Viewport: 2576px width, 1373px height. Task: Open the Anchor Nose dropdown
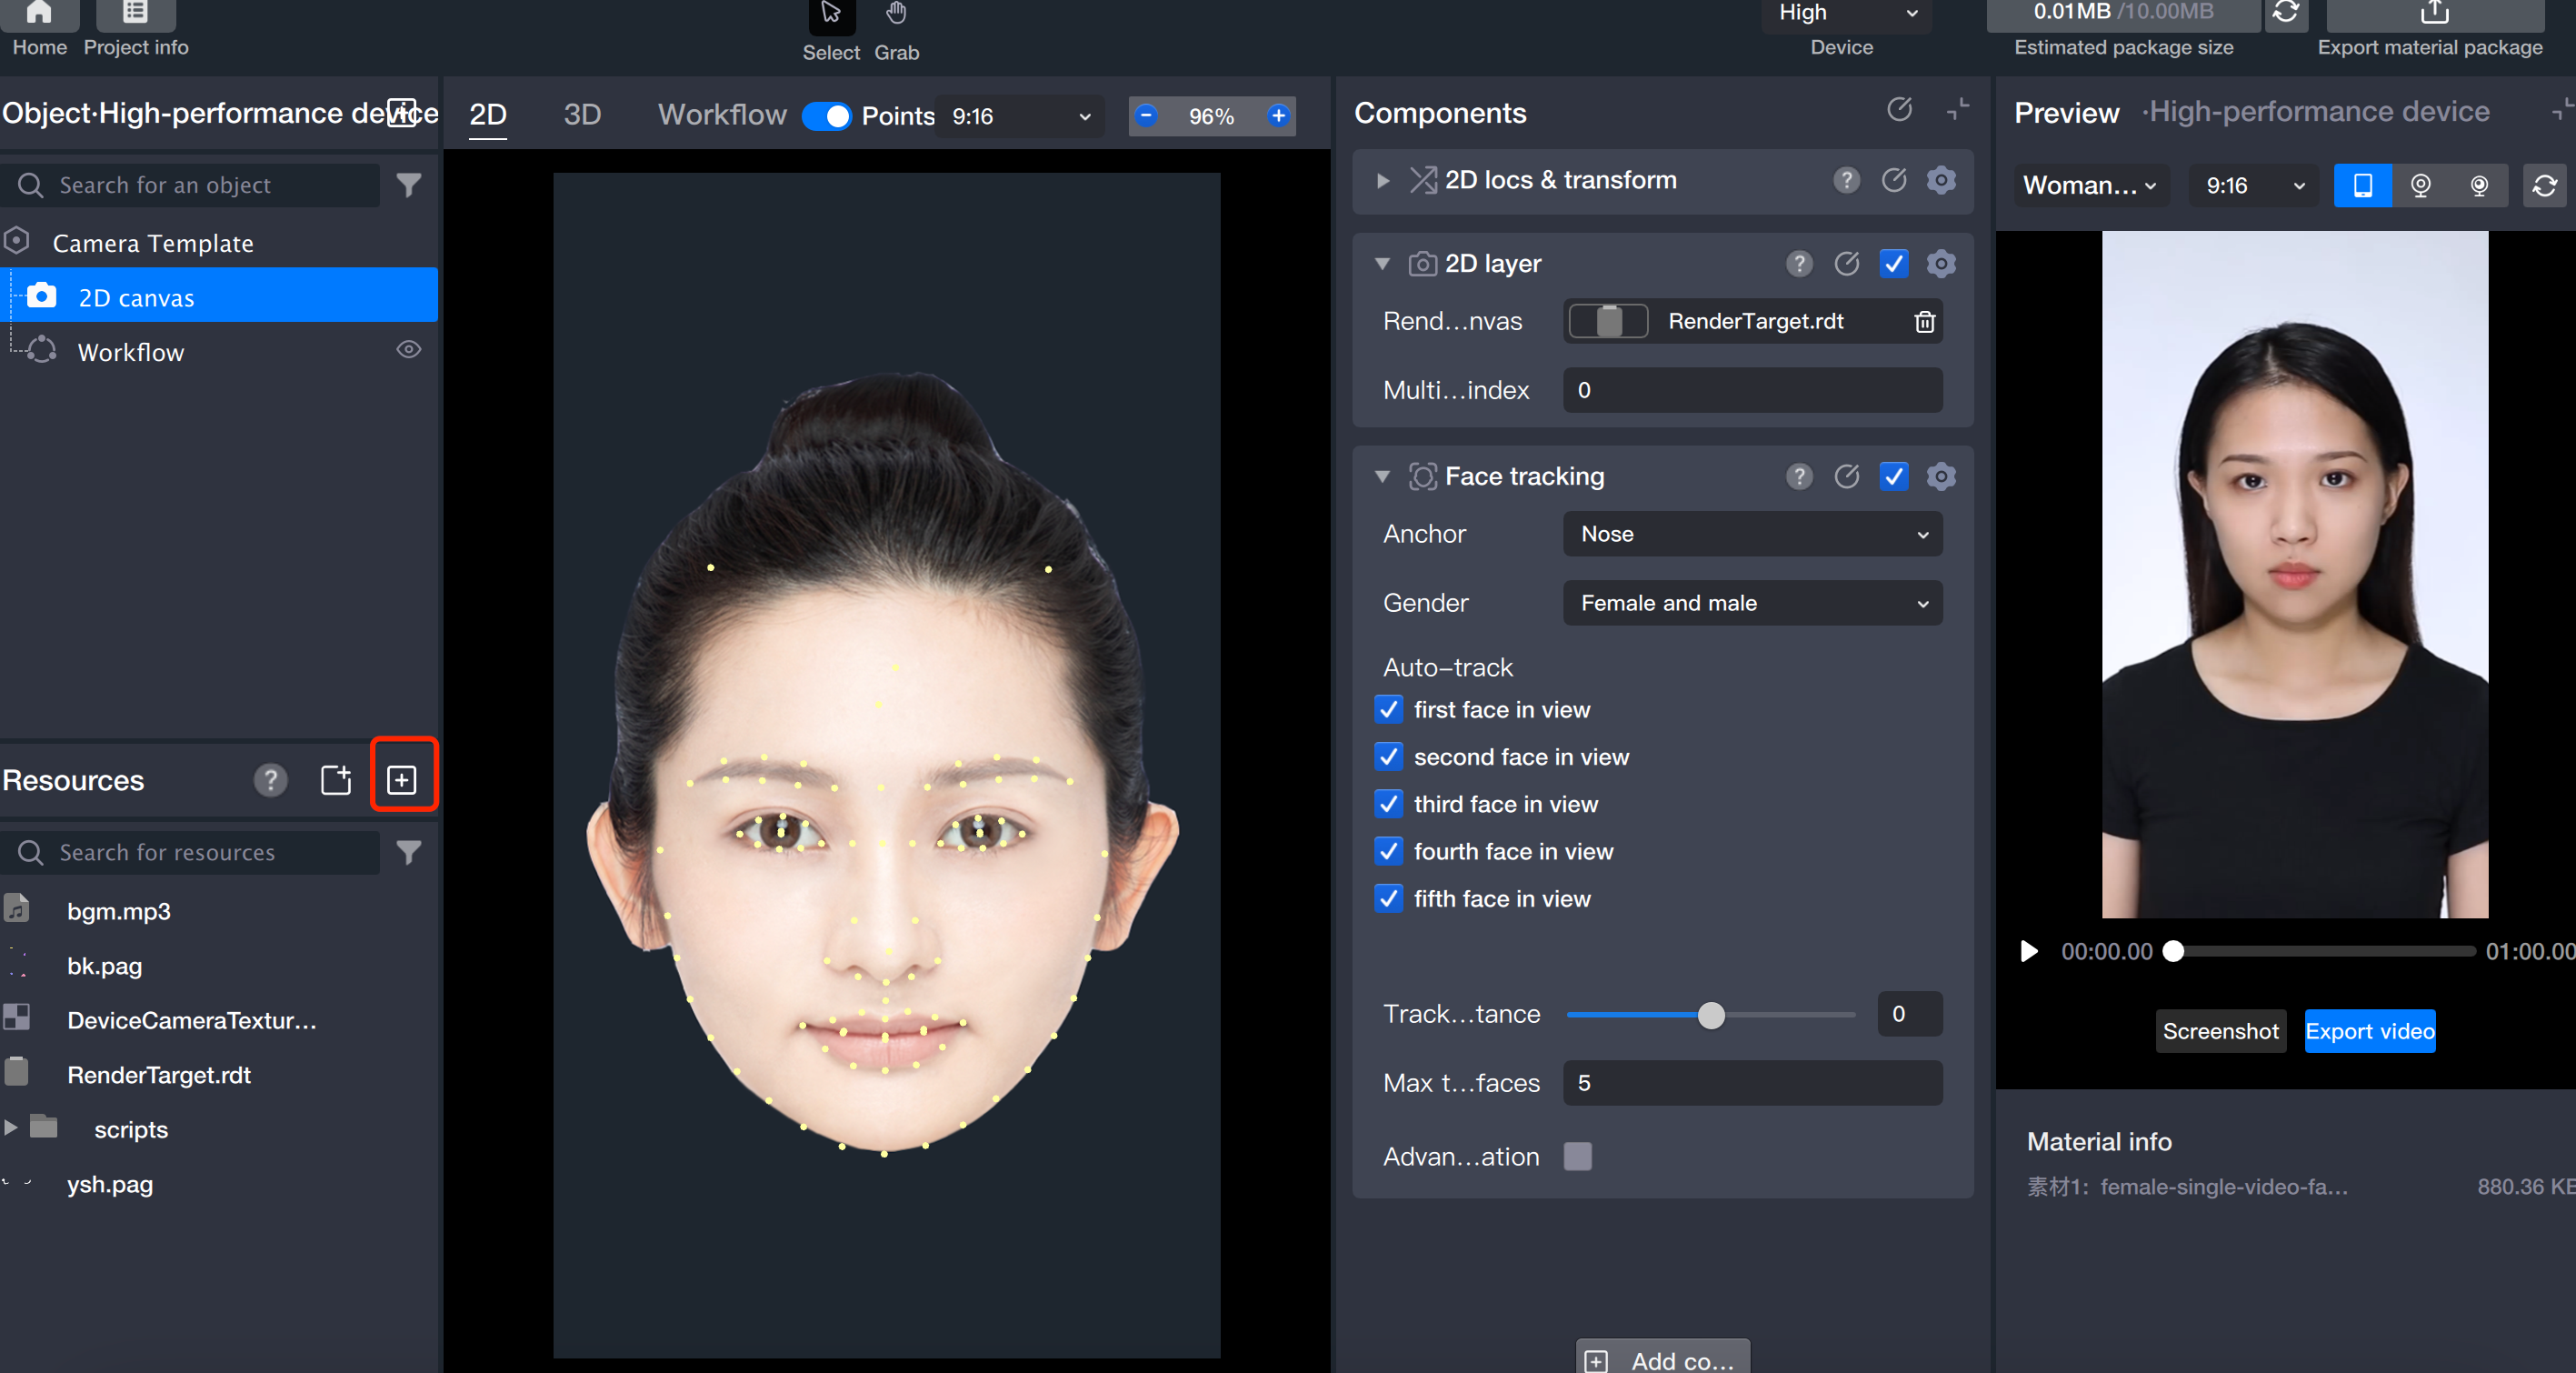1752,534
